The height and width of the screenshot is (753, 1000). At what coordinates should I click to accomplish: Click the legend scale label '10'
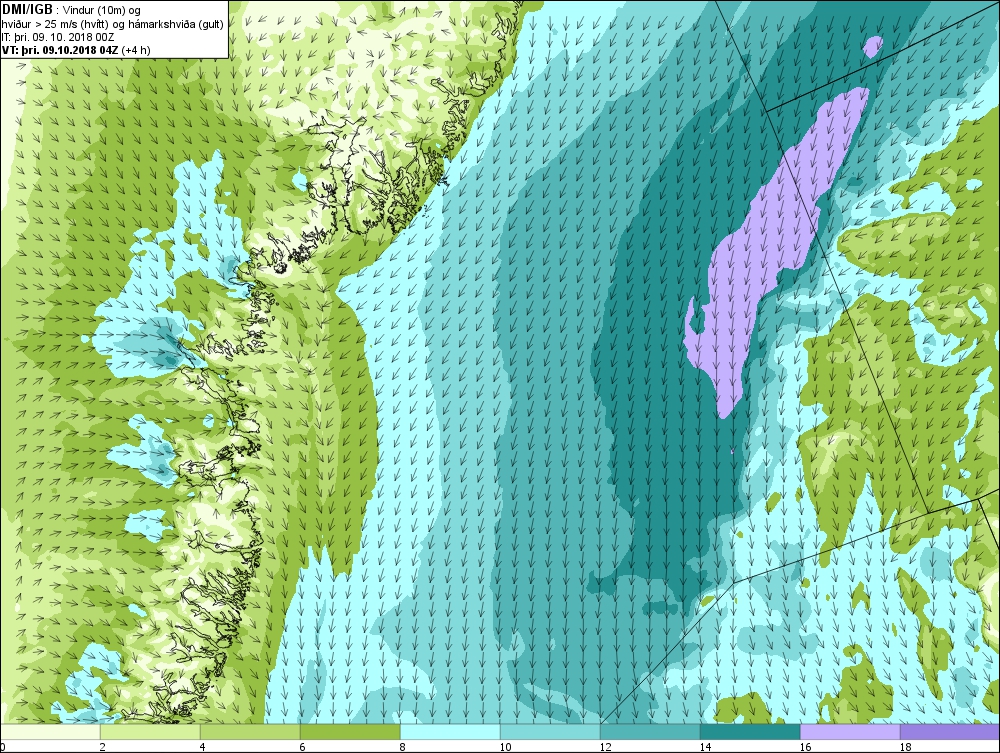tap(505, 747)
